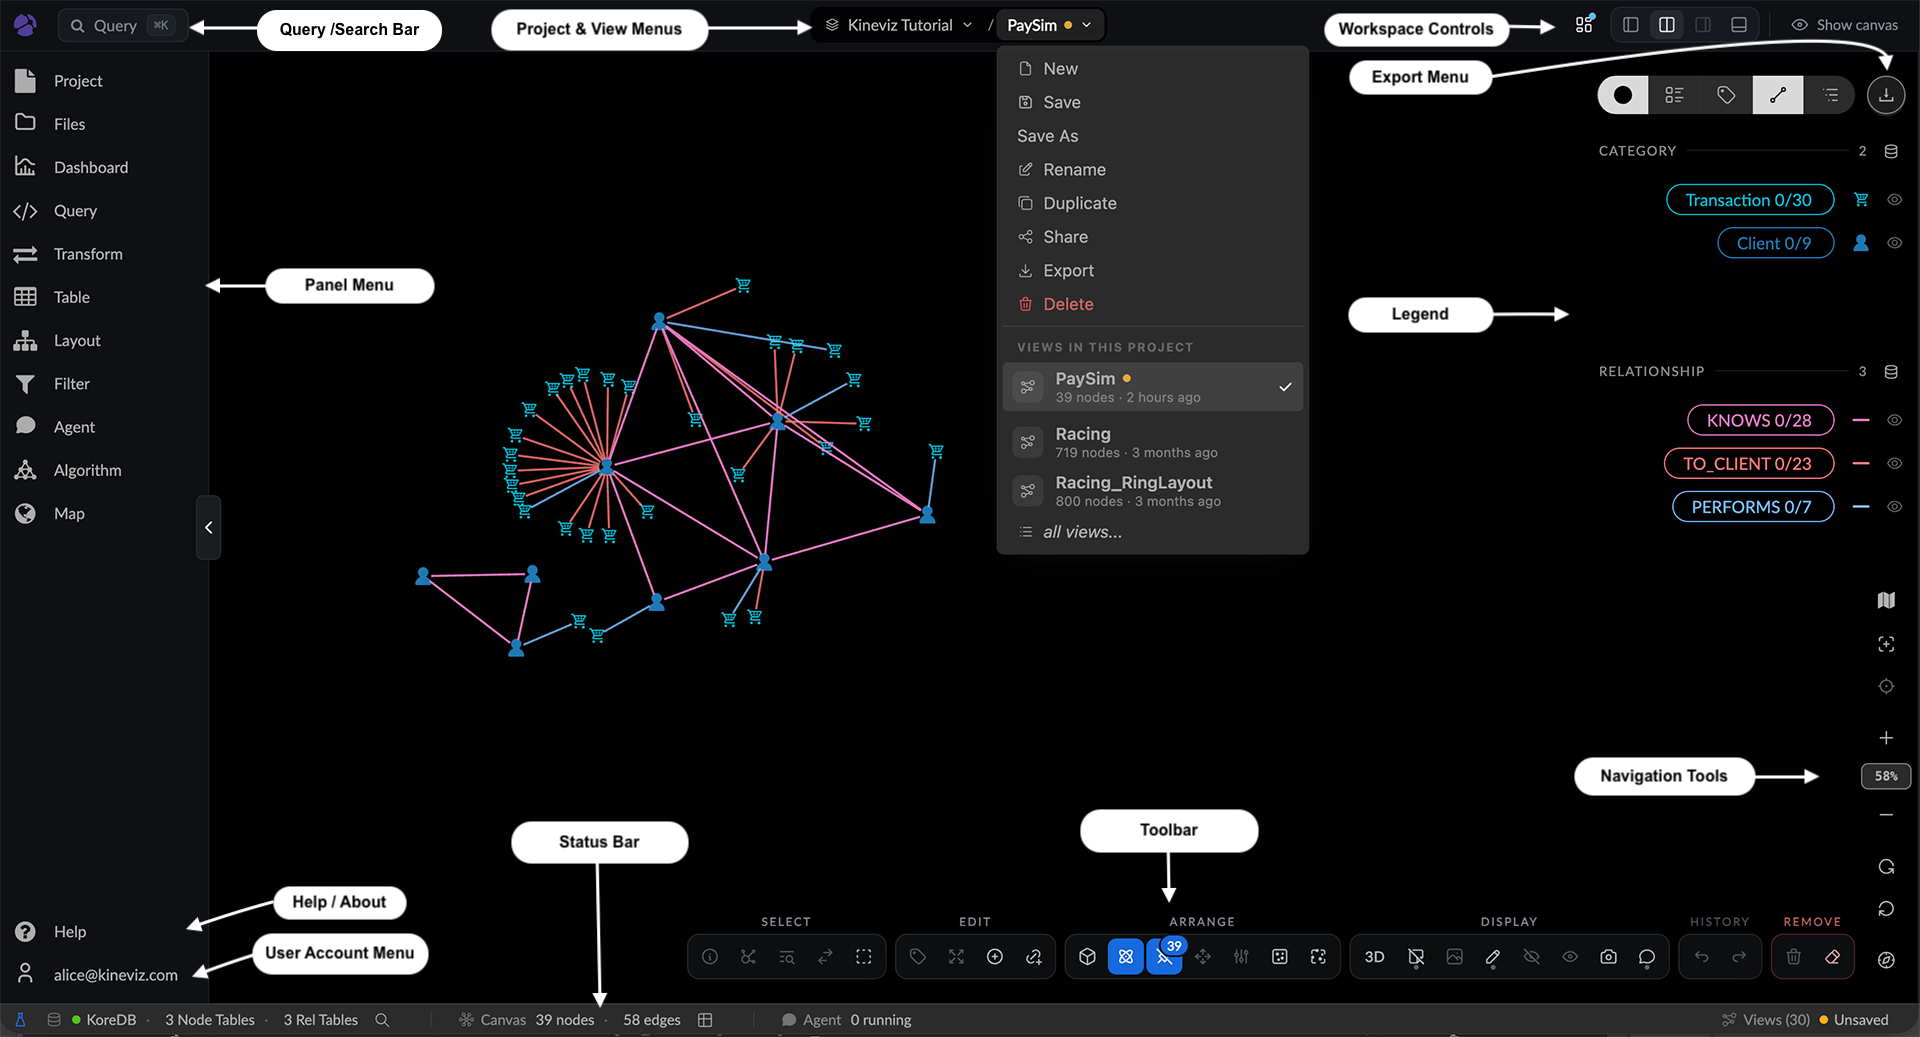Screen dimensions: 1920x1037
Task: Click the add node plus-circle tool
Action: tap(995, 957)
